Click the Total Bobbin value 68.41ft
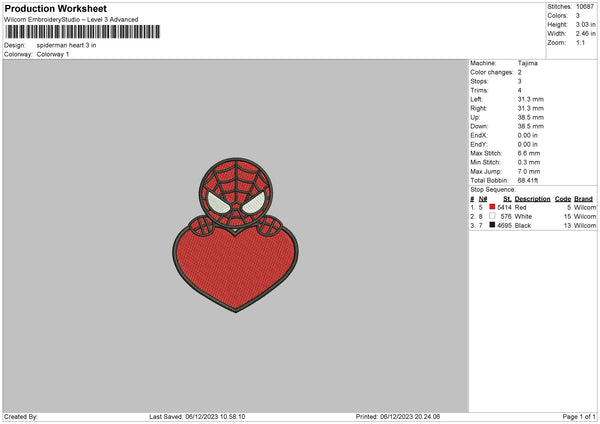Image resolution: width=600 pixels, height=424 pixels. pyautogui.click(x=528, y=180)
